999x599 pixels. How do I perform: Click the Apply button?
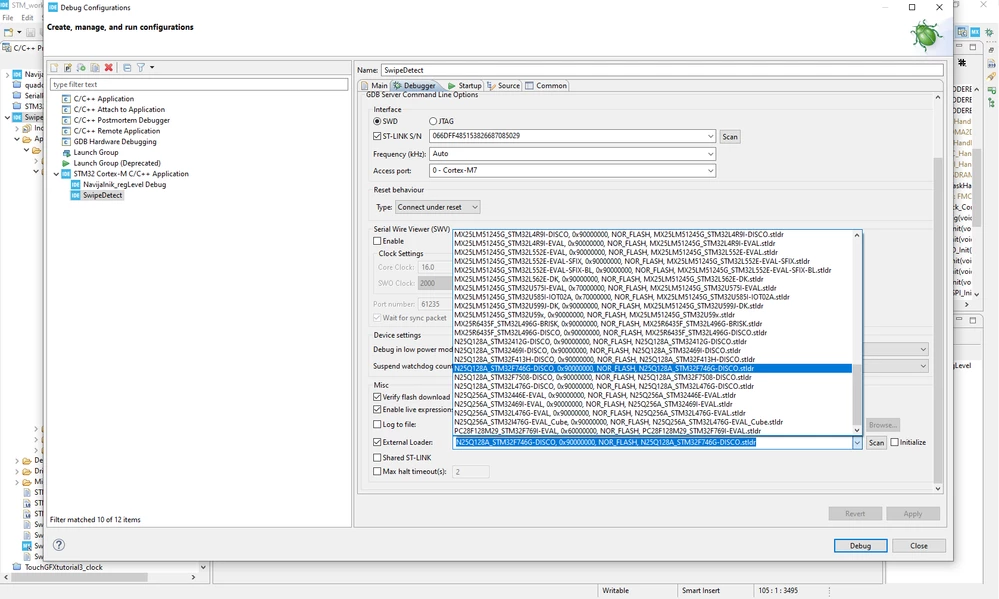(912, 514)
